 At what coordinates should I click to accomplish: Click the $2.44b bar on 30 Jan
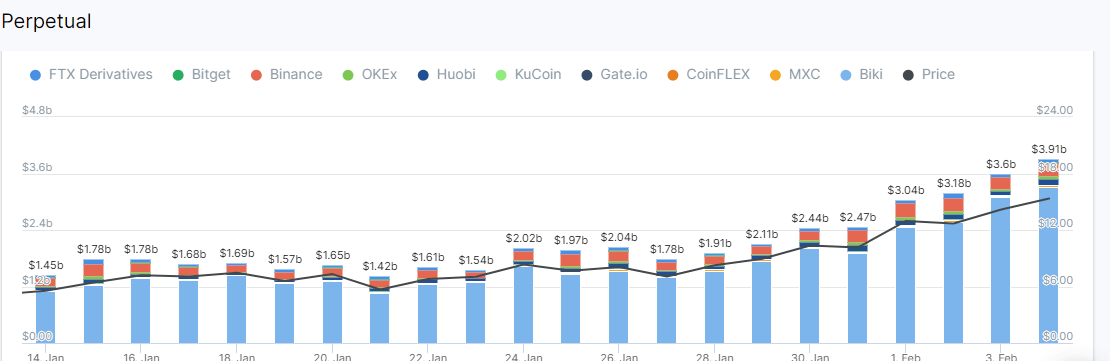[810, 286]
